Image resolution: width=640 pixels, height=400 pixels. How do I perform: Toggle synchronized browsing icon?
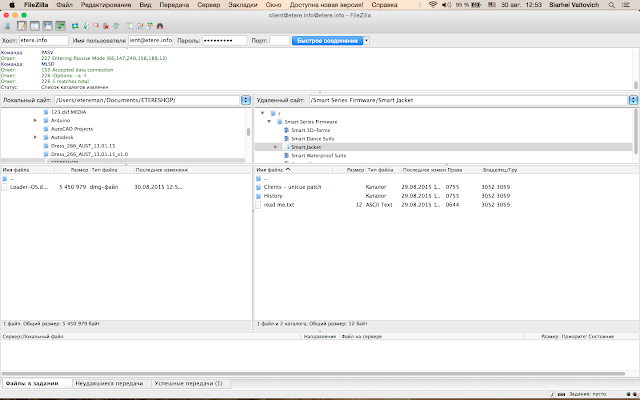150,26
